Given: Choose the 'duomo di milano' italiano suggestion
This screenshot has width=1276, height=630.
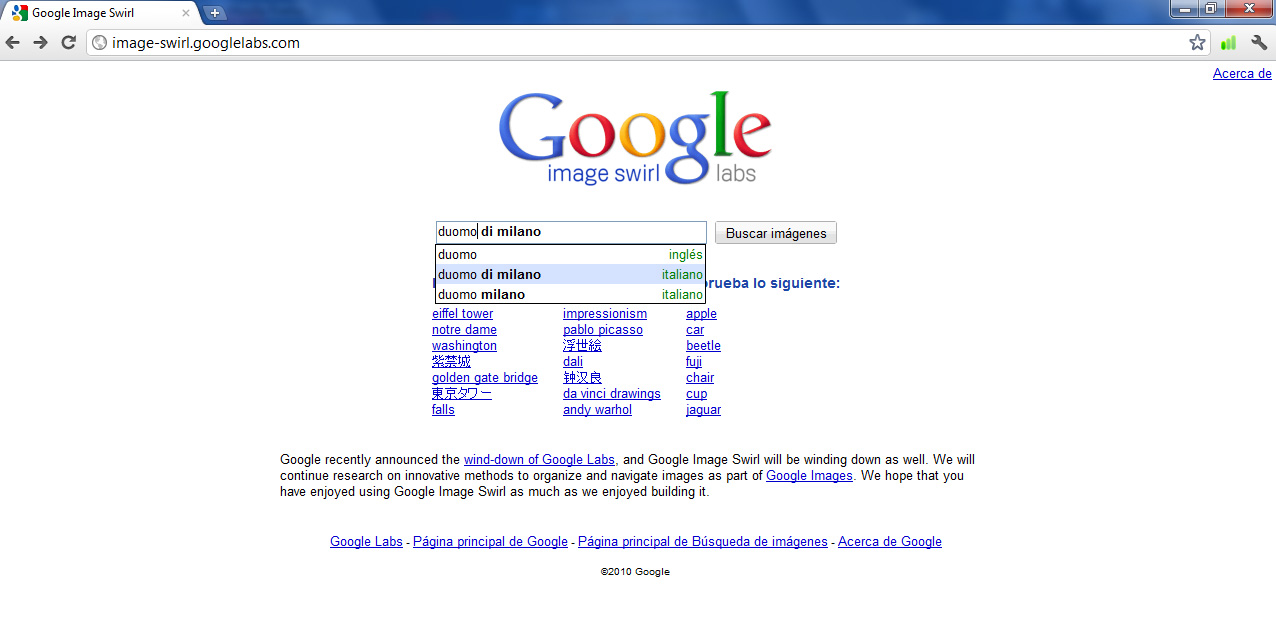Looking at the screenshot, I should pyautogui.click(x=570, y=274).
